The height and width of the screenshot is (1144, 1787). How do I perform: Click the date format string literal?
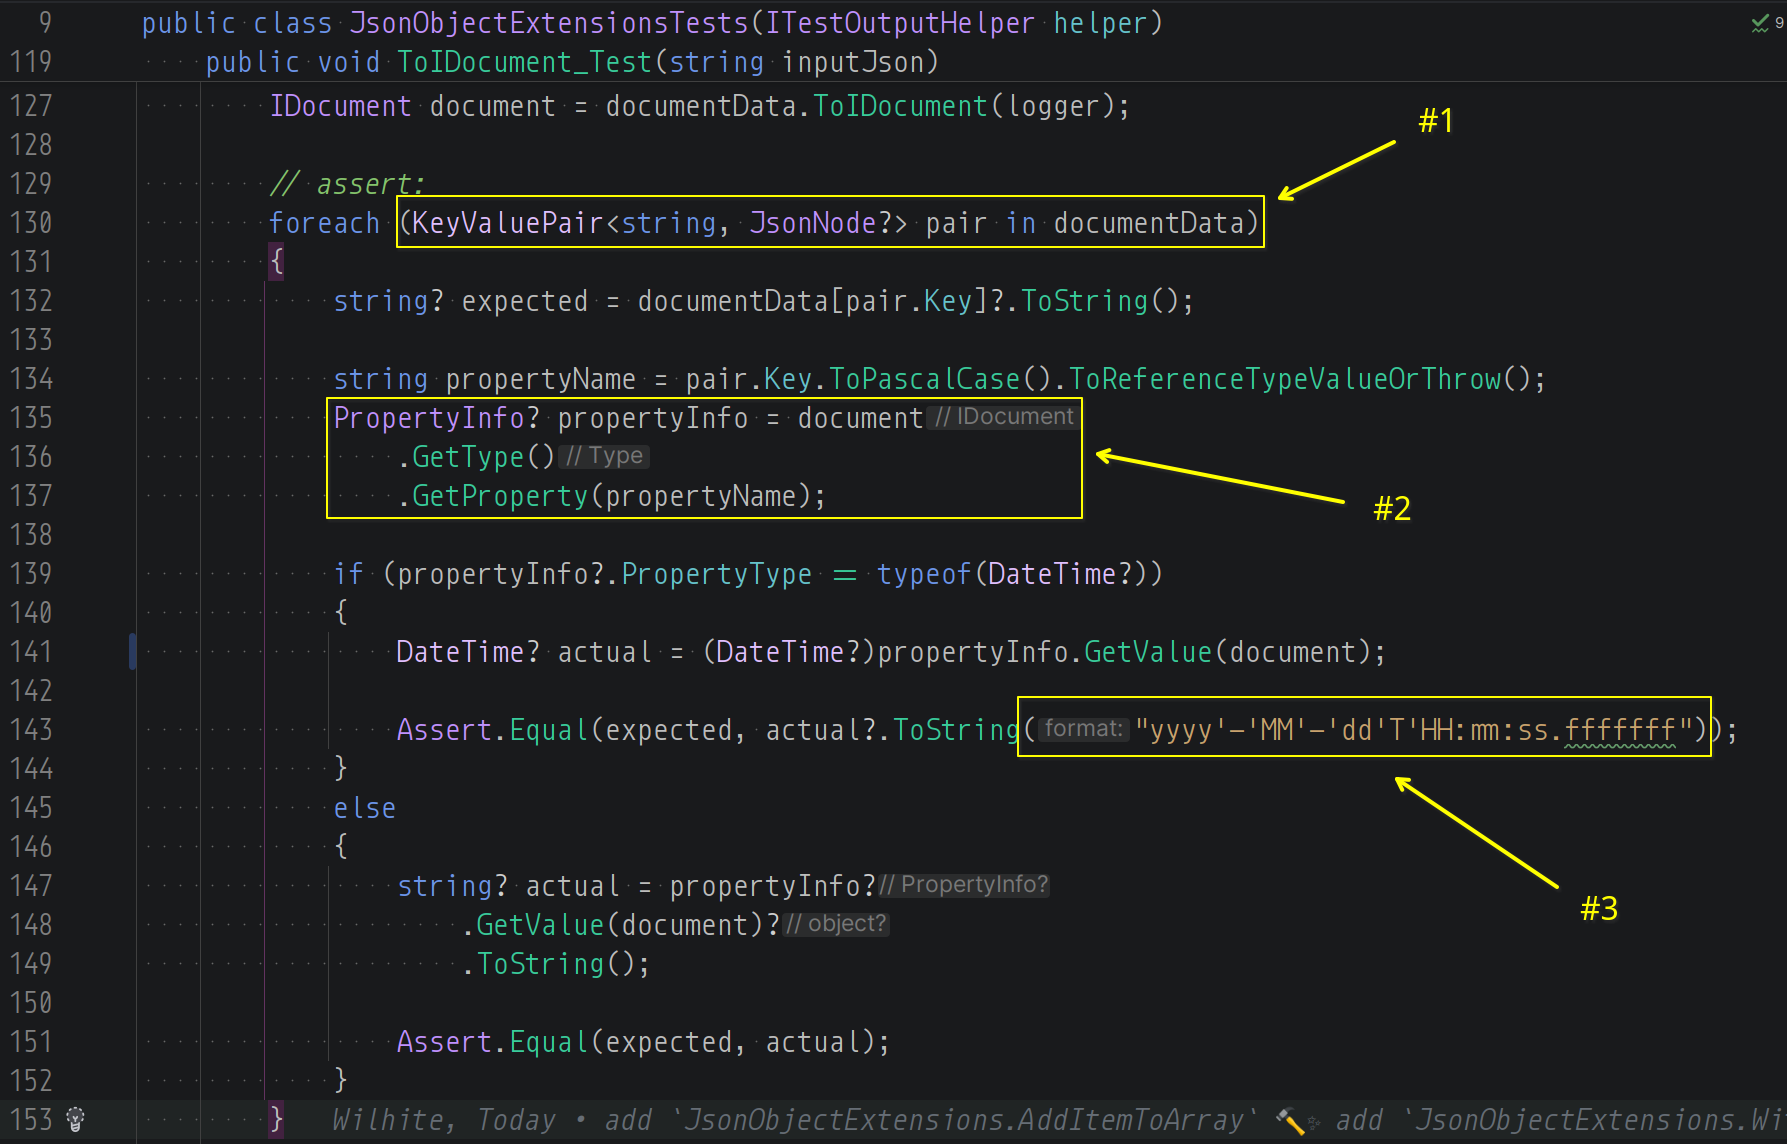tap(1414, 730)
